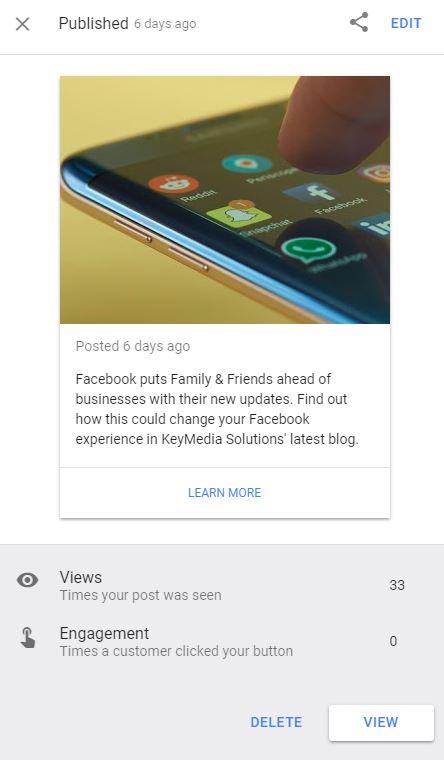
Task: Follow the LEARN MORE link
Action: 224,492
